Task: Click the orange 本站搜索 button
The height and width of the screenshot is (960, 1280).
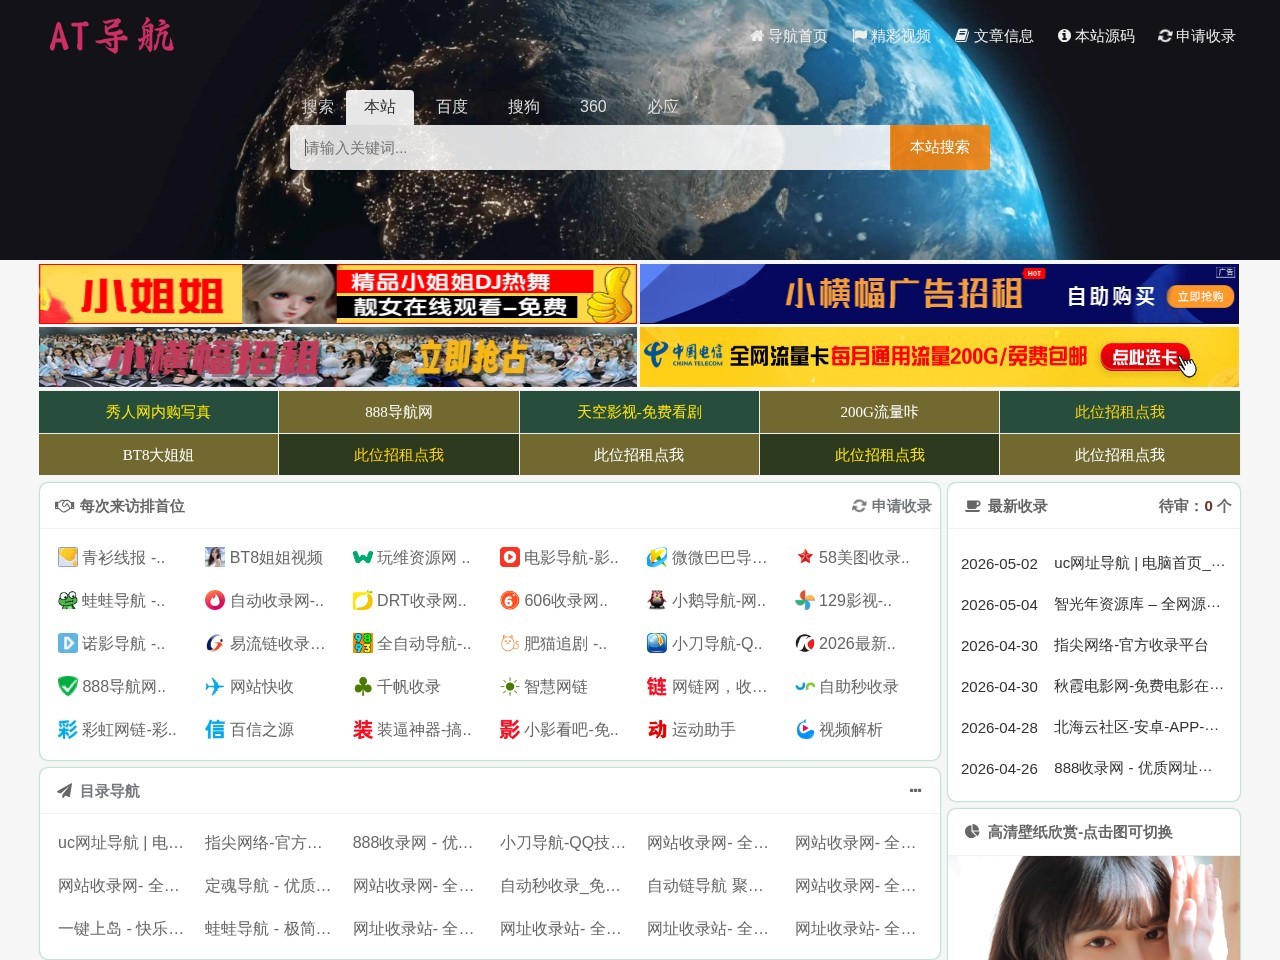Action: [940, 148]
